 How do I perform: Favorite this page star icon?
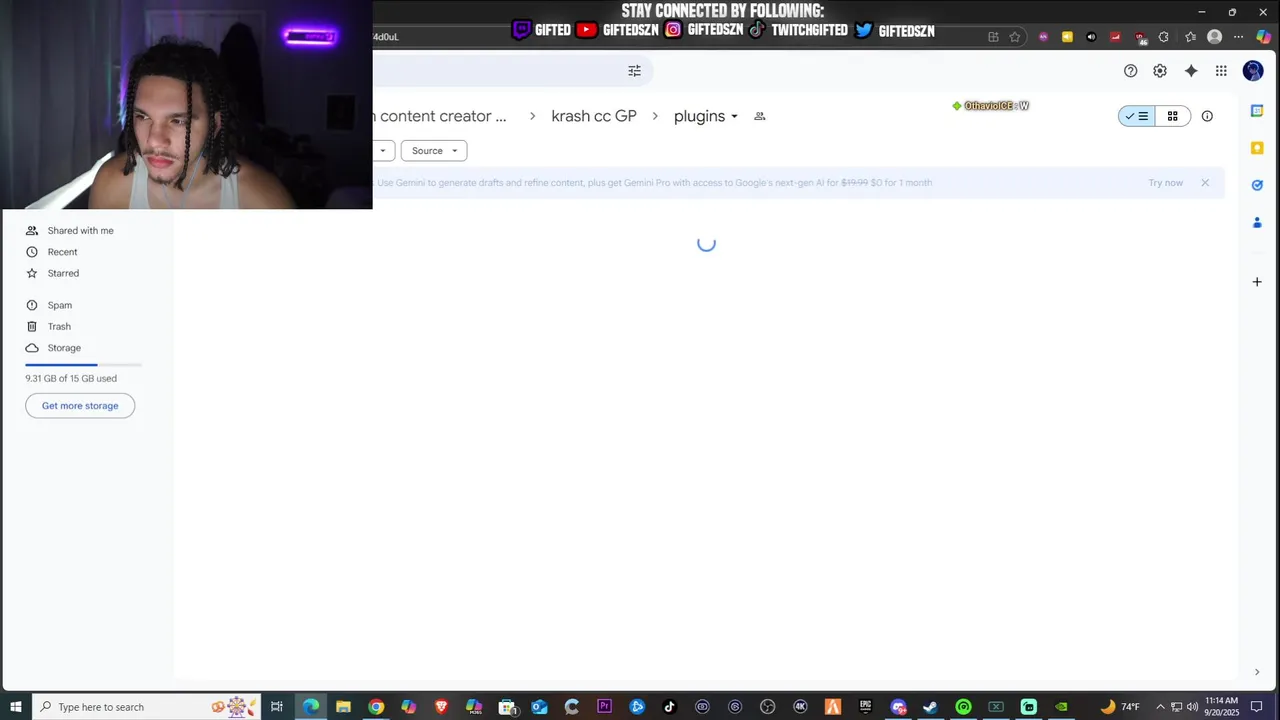[1015, 37]
